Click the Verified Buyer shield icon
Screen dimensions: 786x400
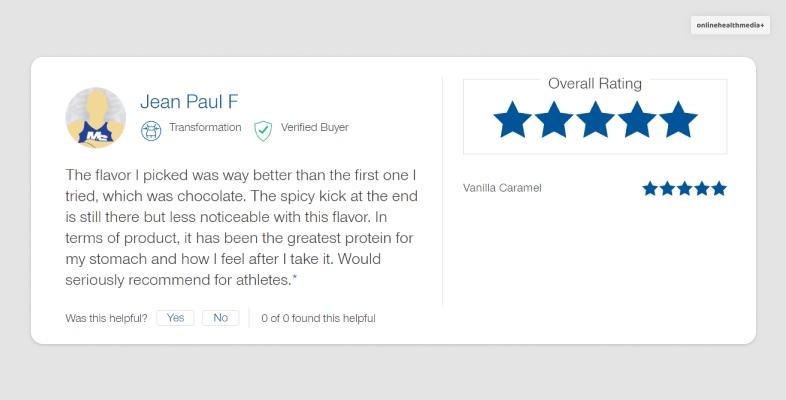263,129
